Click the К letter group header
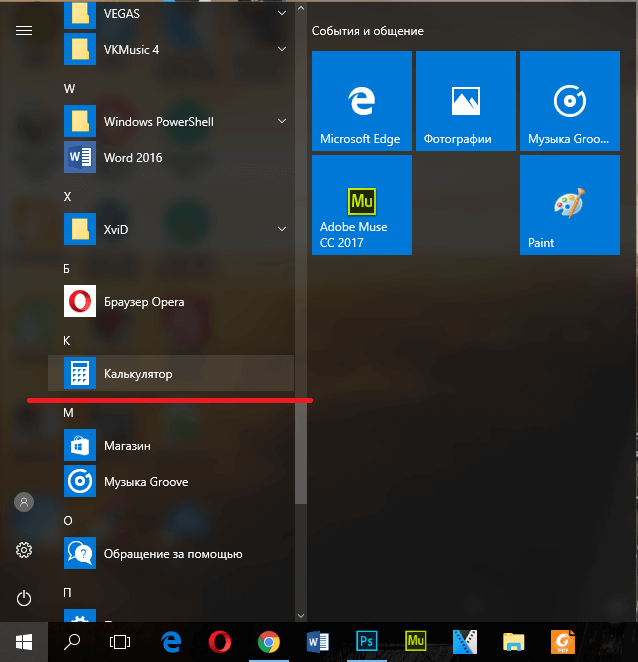 (67, 341)
